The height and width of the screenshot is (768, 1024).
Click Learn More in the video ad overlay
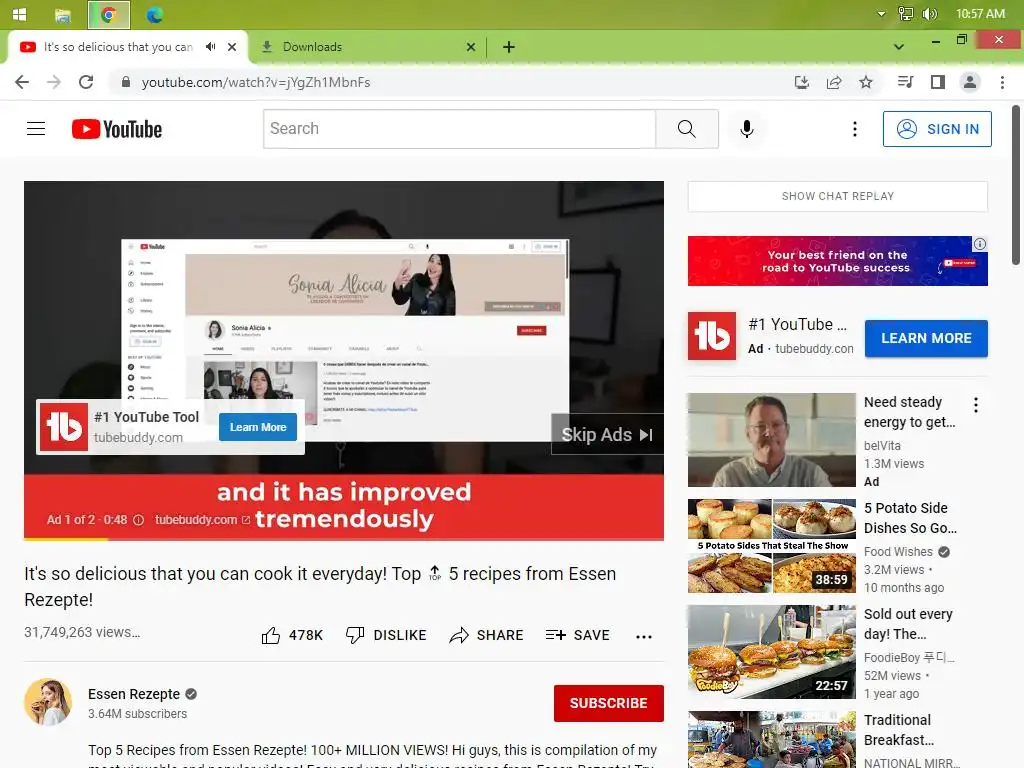258,427
